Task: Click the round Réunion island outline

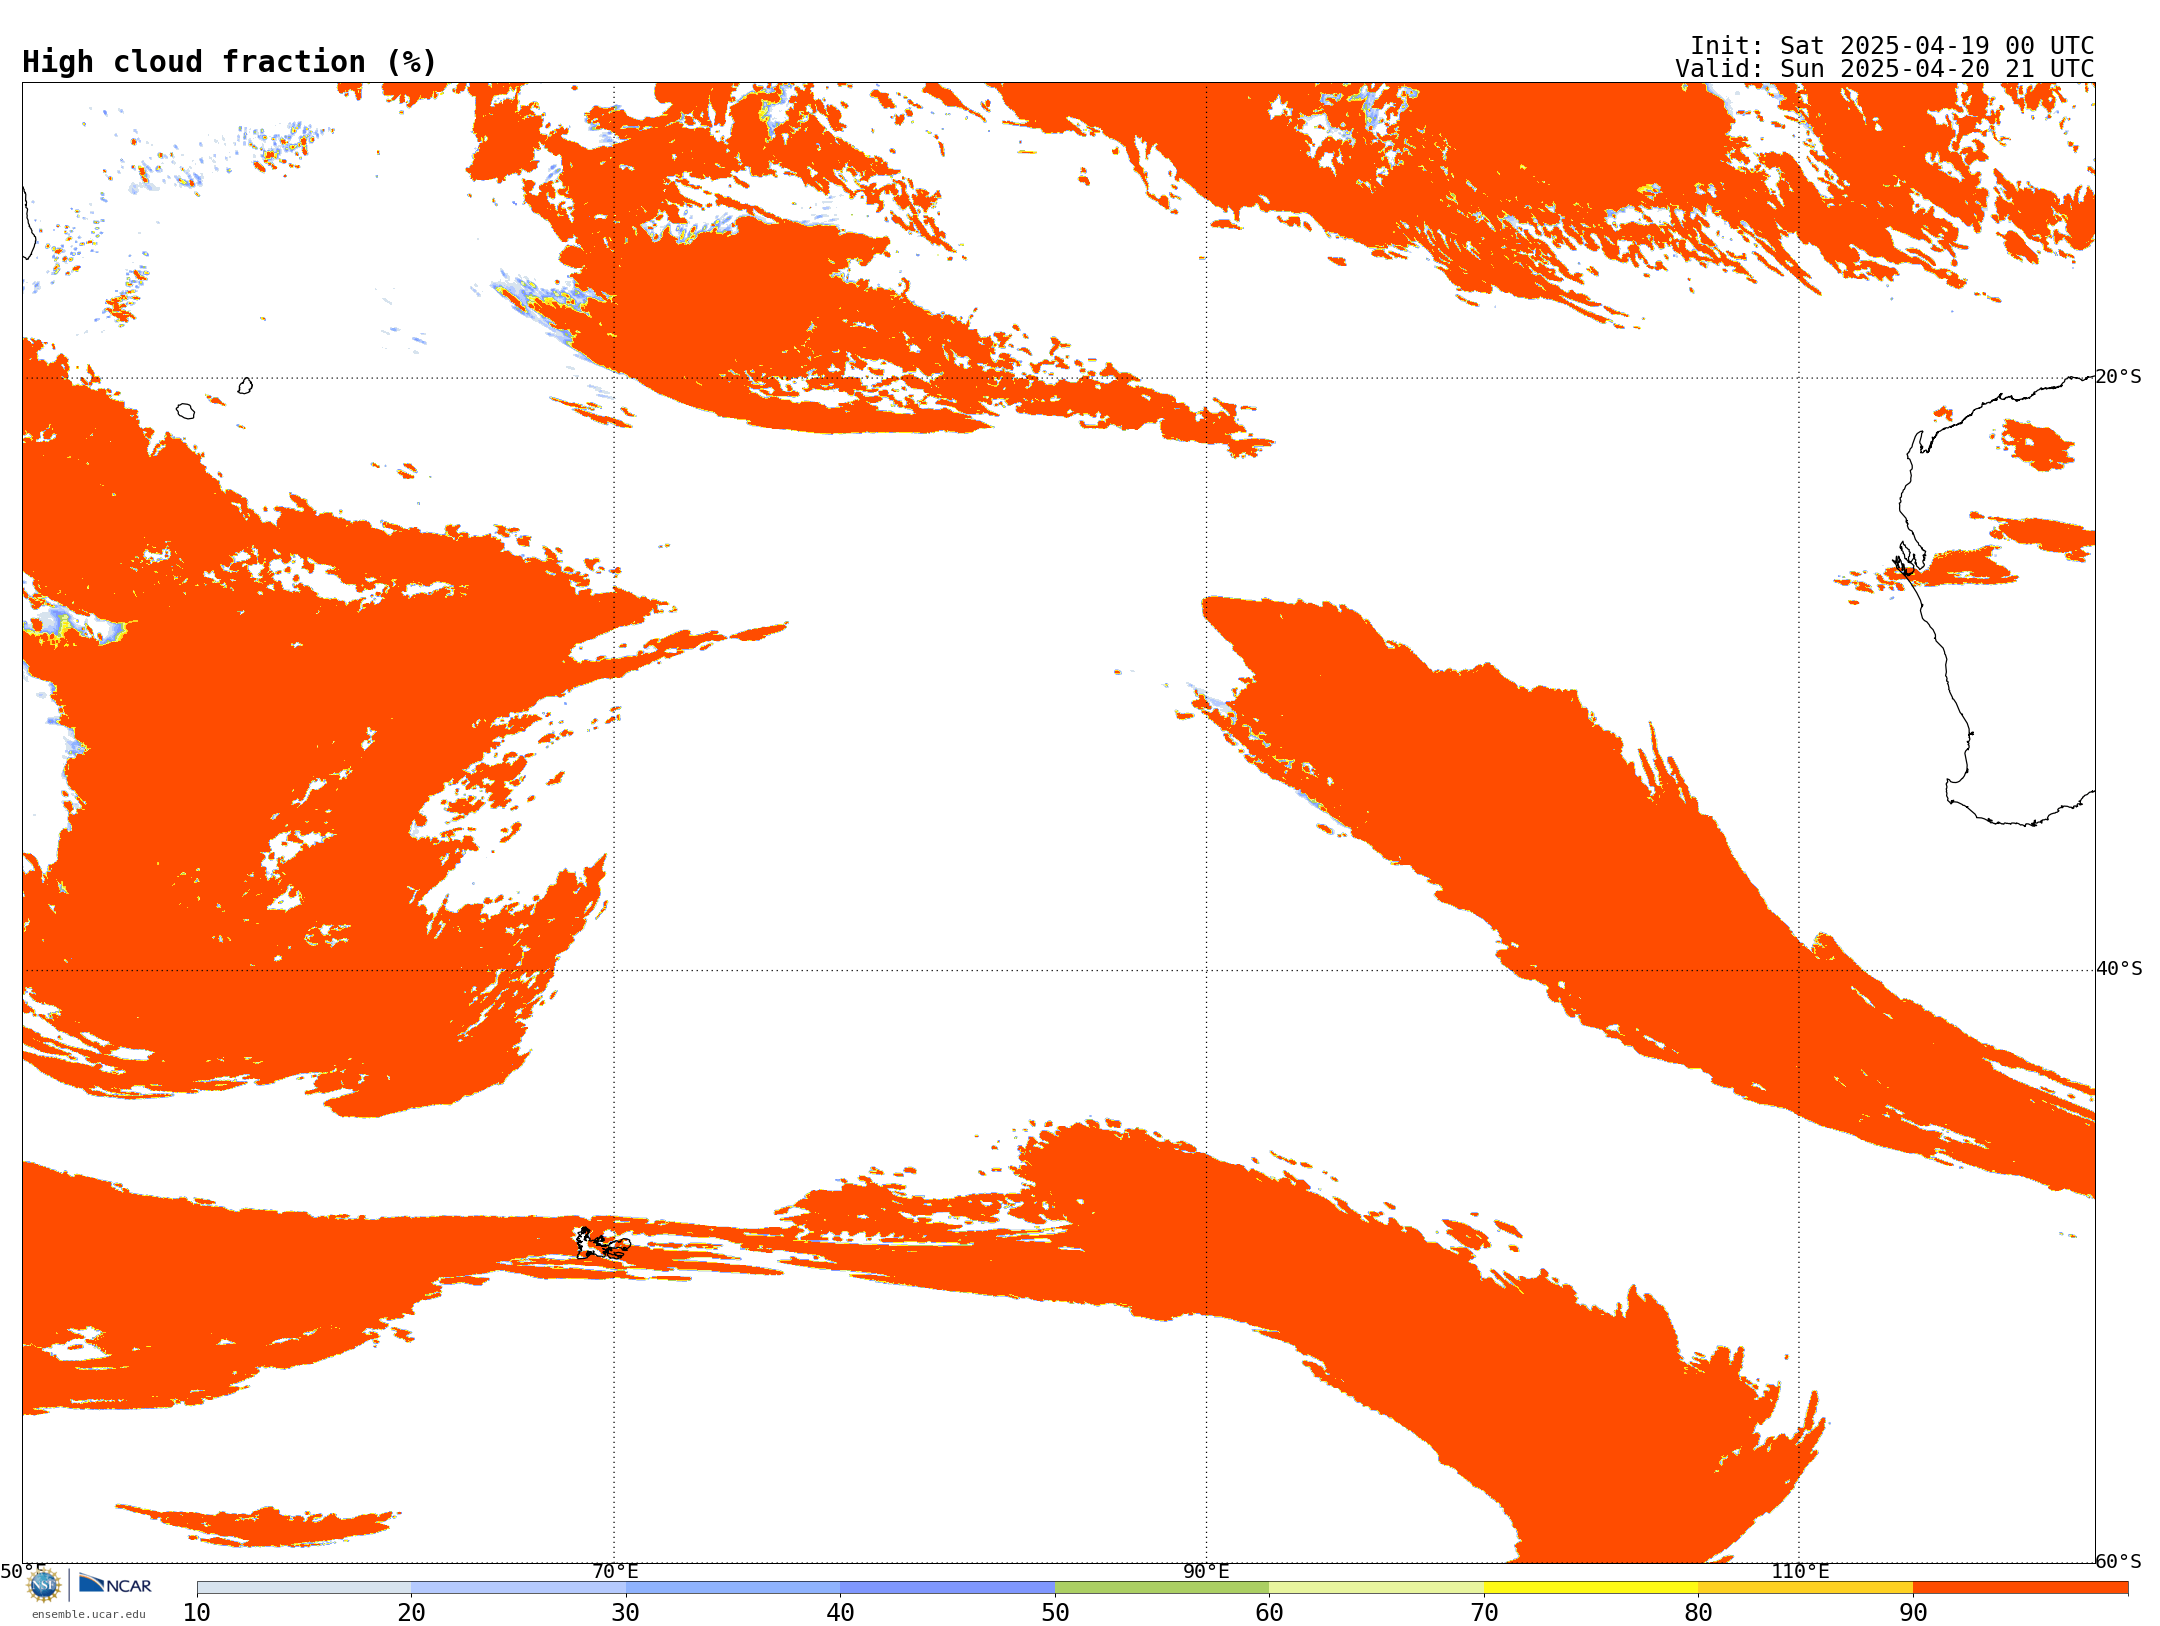Action: (x=185, y=411)
